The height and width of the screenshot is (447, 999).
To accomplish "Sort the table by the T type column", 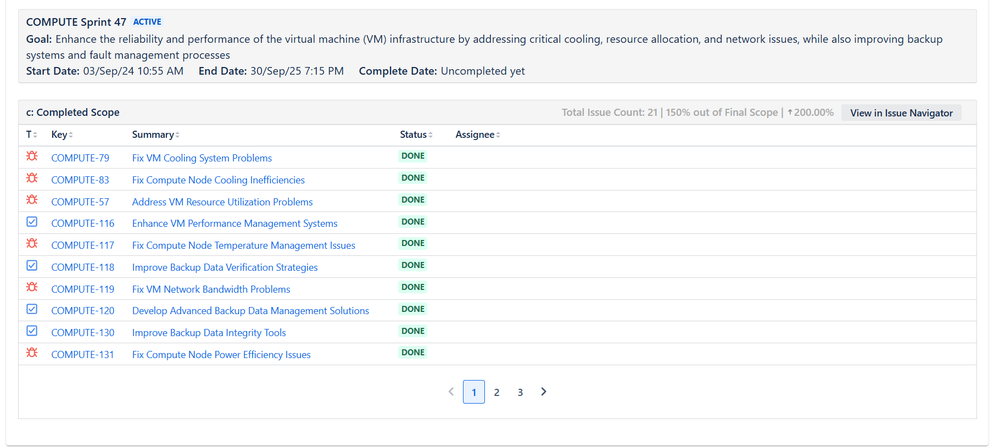I will click(32, 135).
